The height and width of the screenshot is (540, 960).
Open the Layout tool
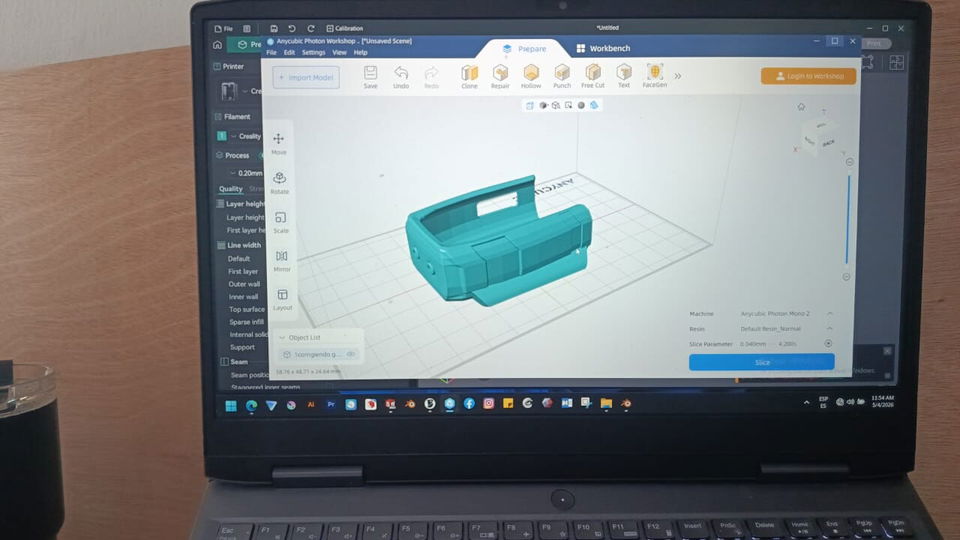tap(282, 299)
